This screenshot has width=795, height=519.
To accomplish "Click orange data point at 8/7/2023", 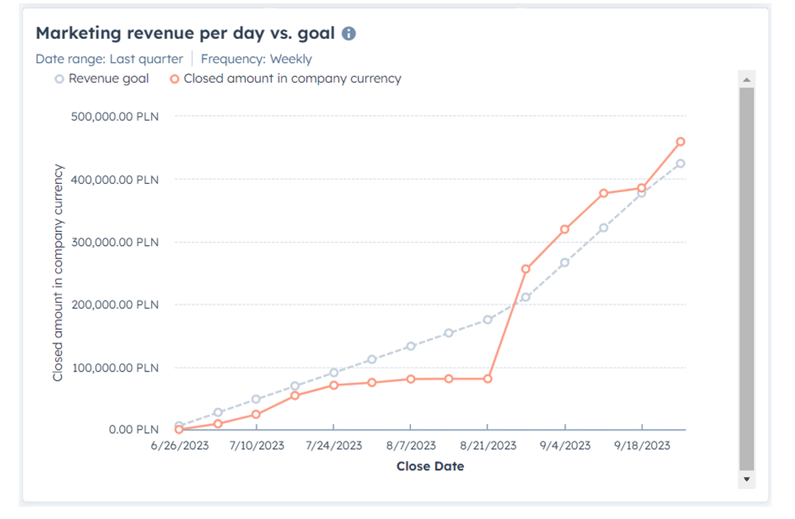I will click(411, 379).
